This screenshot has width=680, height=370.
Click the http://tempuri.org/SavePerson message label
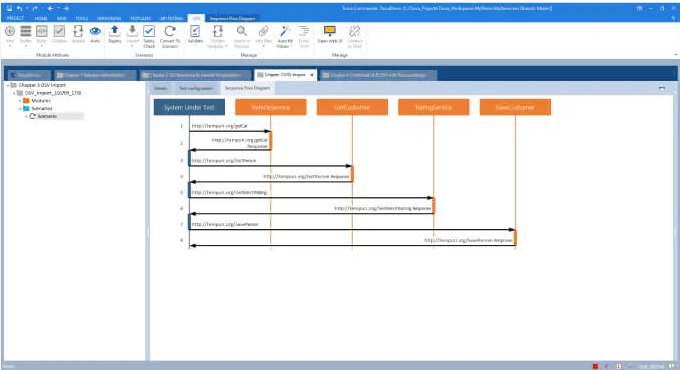click(225, 224)
